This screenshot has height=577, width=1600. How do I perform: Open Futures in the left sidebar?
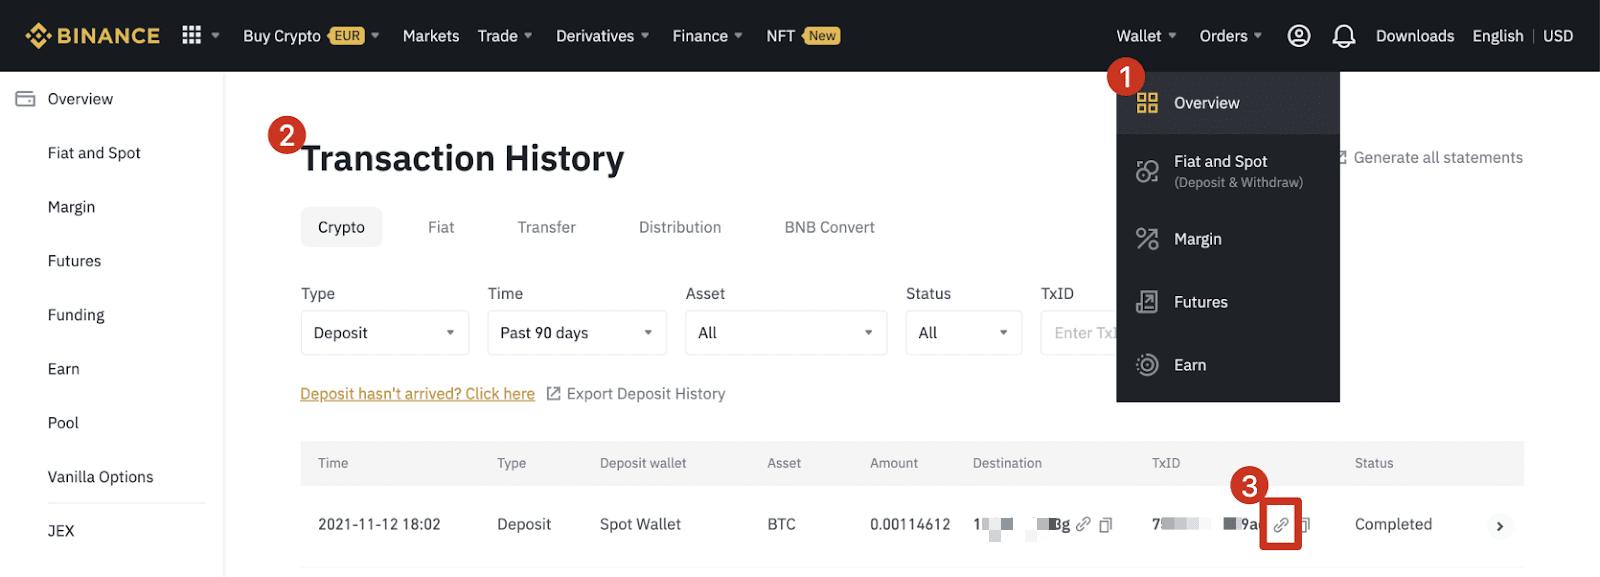tap(74, 261)
